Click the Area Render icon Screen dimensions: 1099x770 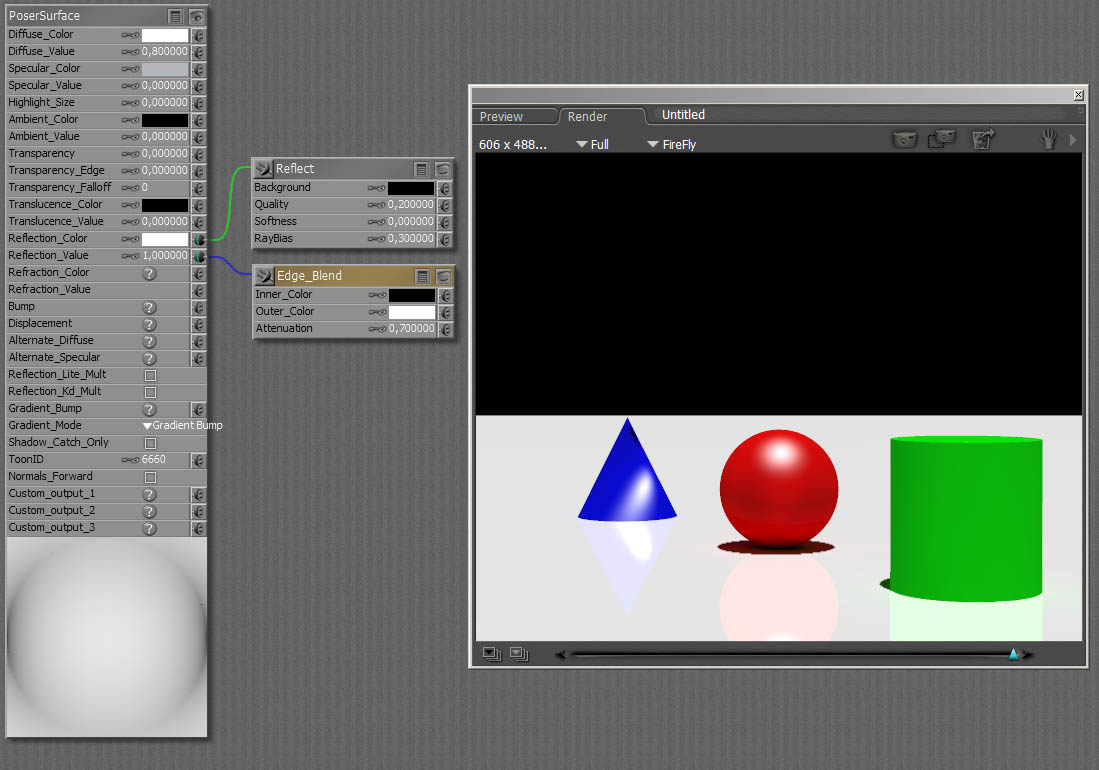coord(941,140)
